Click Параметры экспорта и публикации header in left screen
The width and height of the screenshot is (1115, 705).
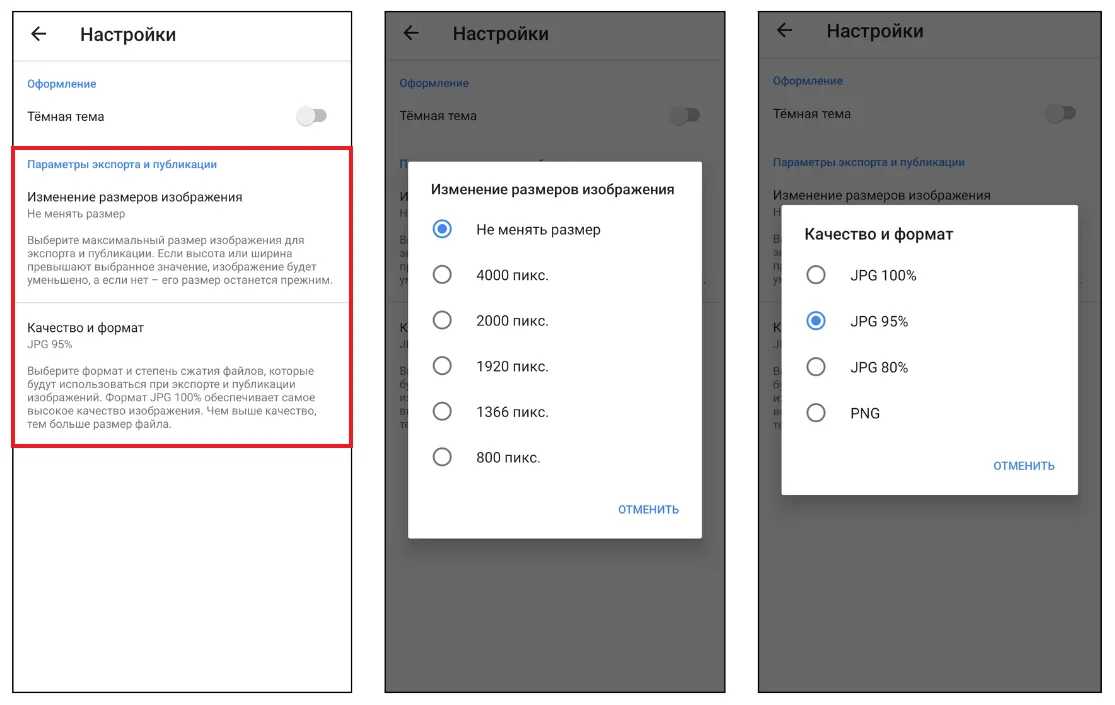(122, 164)
